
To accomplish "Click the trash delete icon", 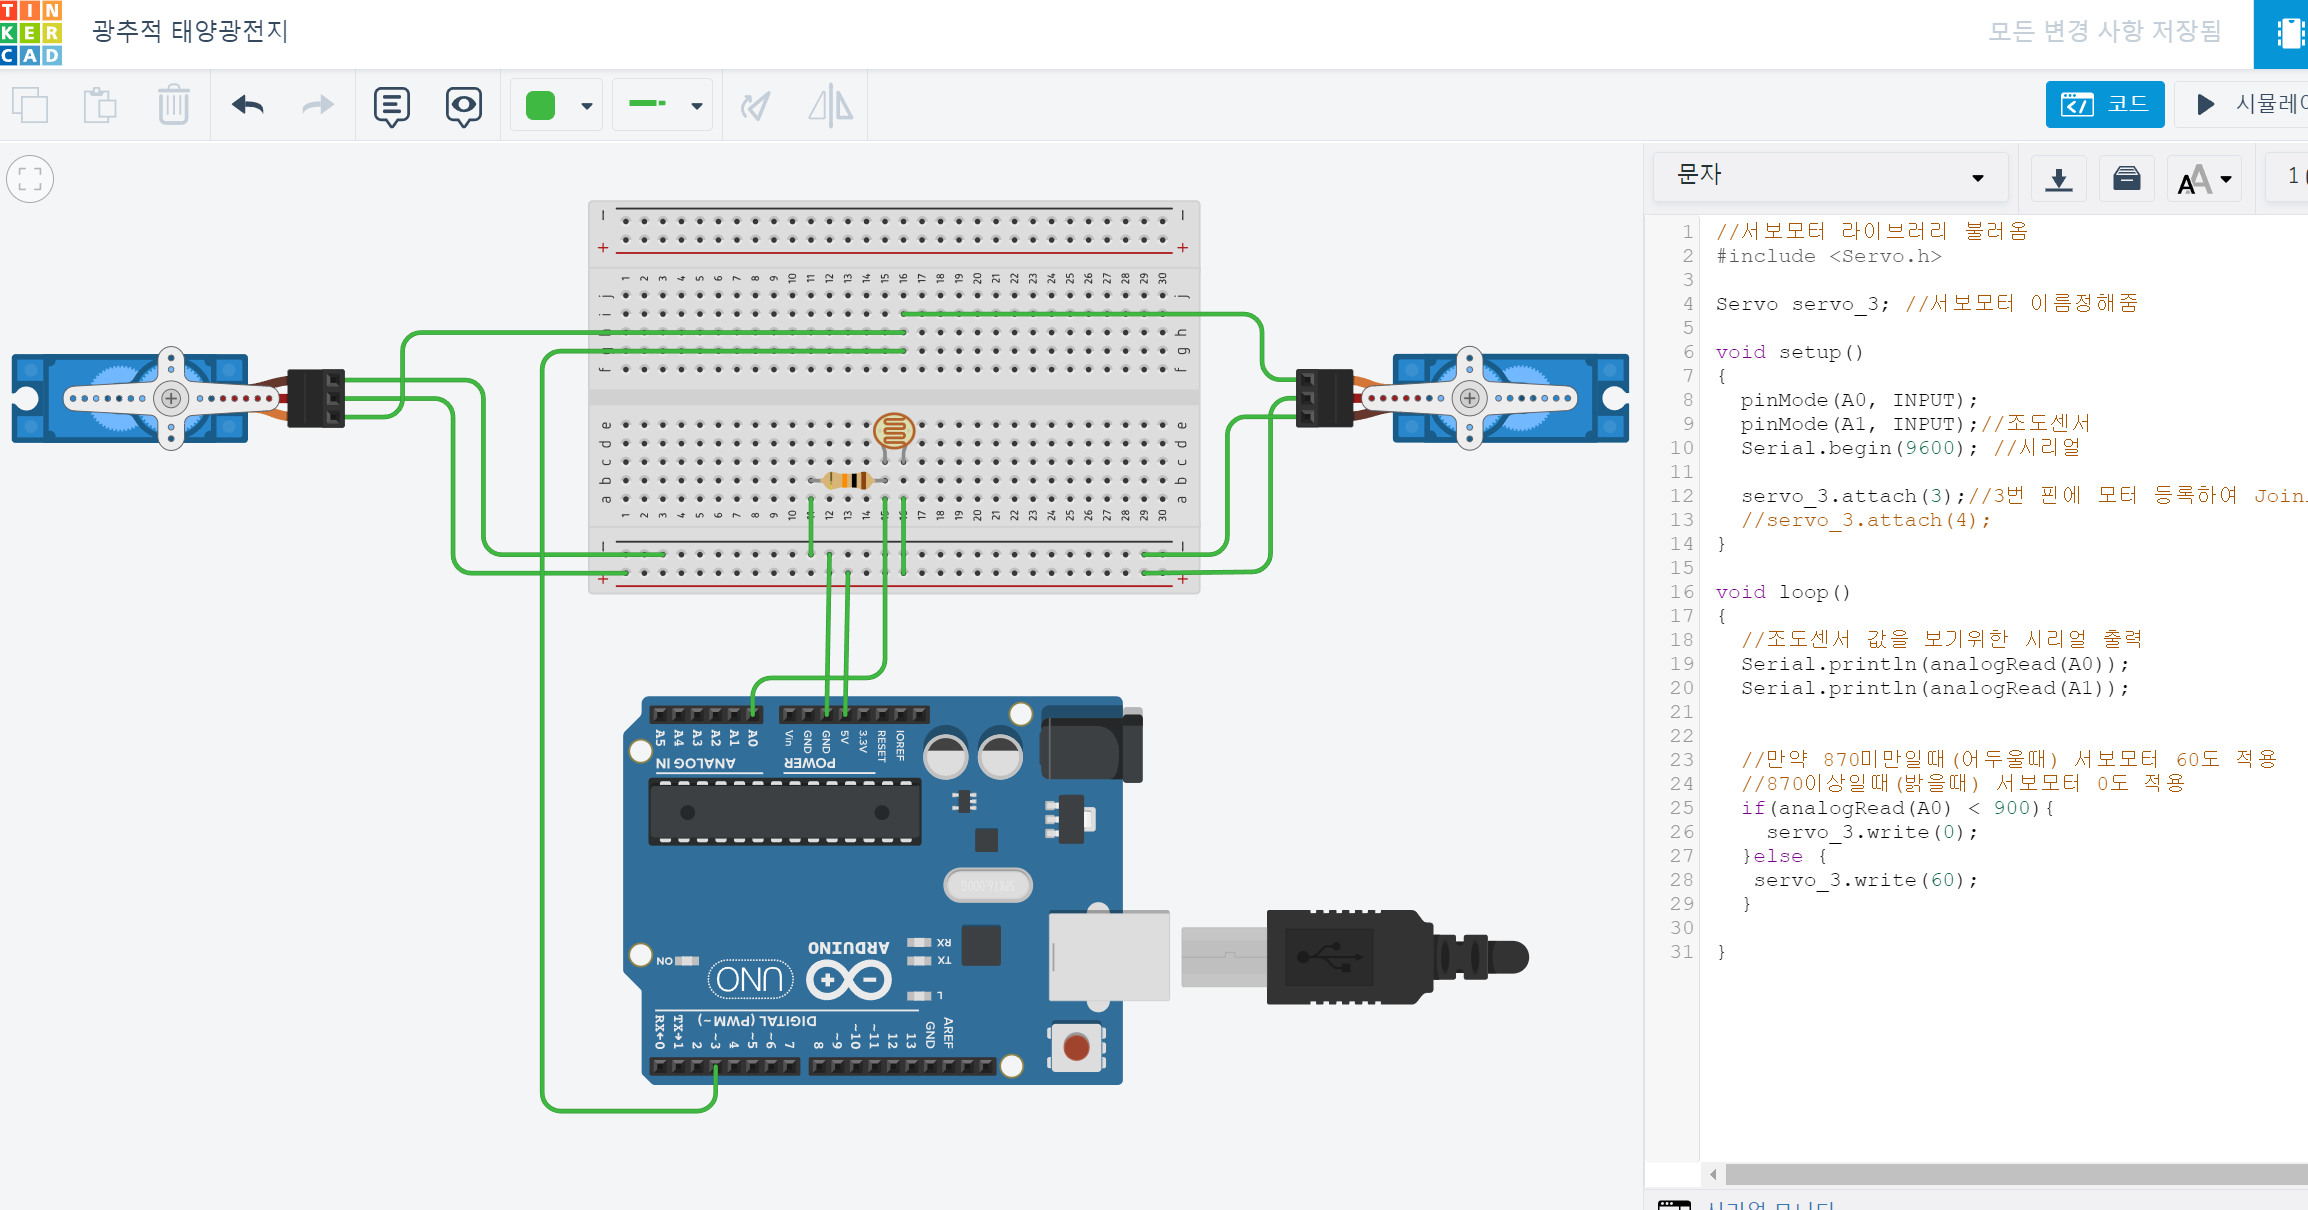I will pyautogui.click(x=173, y=105).
